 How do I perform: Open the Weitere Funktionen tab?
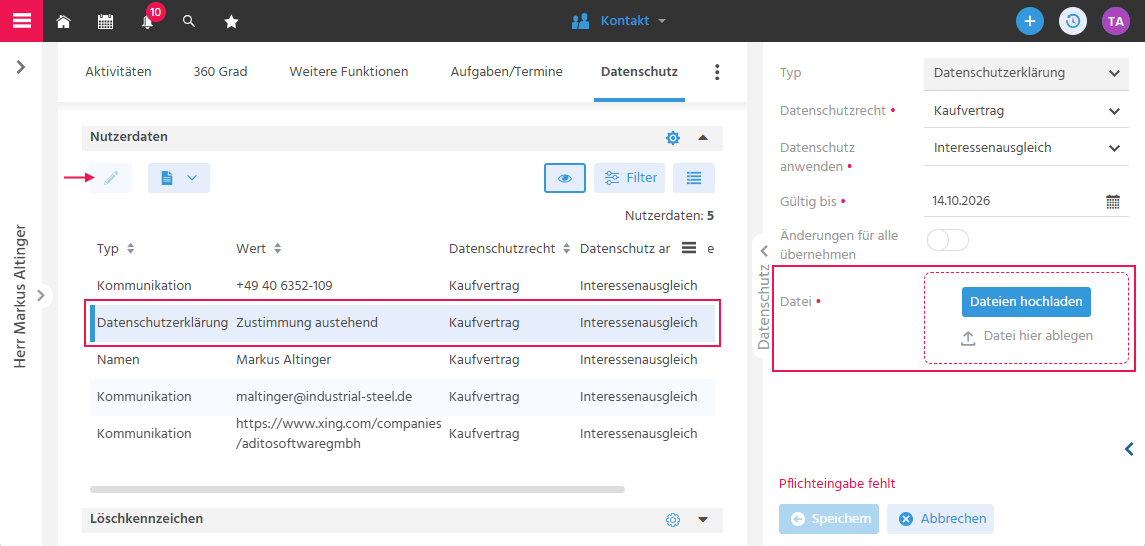coord(348,72)
